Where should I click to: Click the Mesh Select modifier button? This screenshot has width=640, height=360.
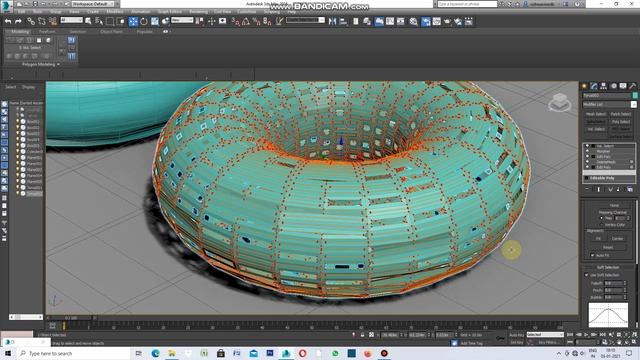click(x=596, y=114)
